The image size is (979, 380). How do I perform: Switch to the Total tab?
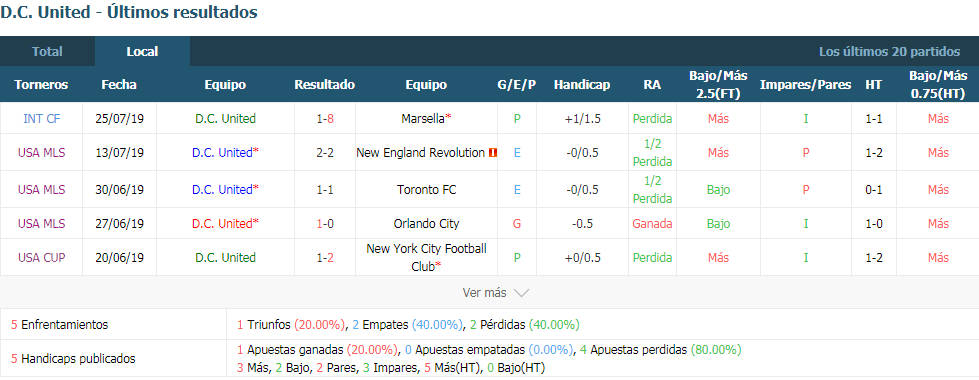47,51
